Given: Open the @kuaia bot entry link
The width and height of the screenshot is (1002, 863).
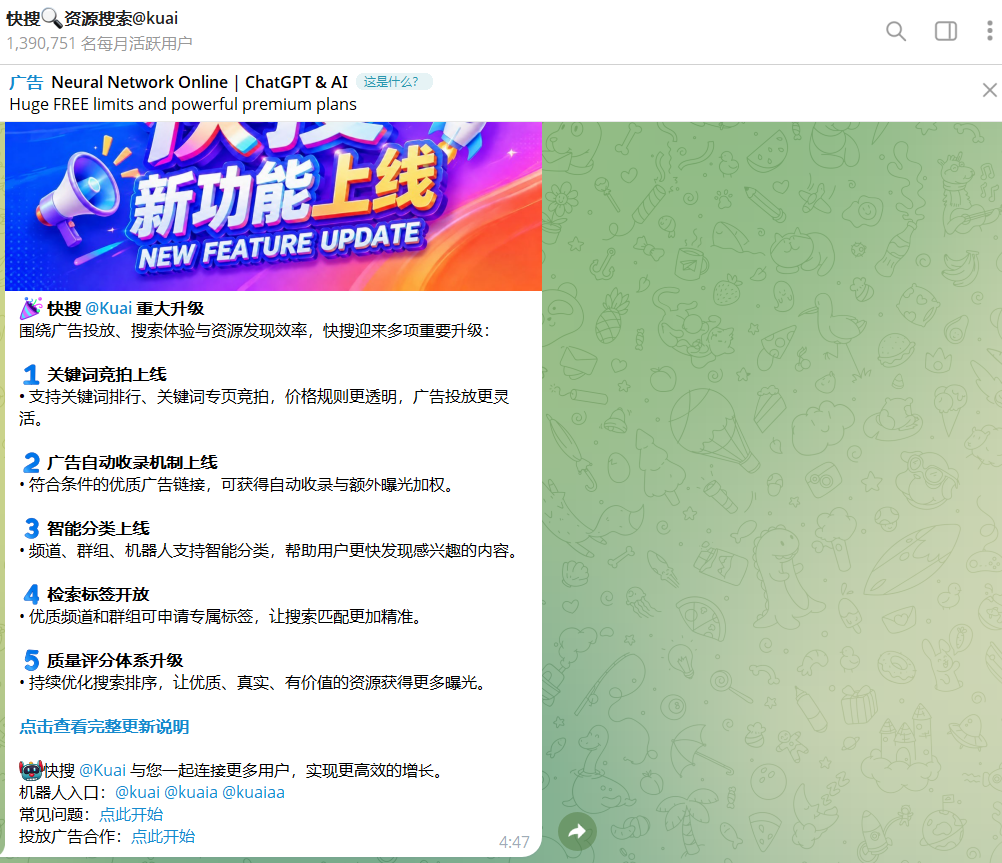Looking at the screenshot, I should tap(190, 793).
